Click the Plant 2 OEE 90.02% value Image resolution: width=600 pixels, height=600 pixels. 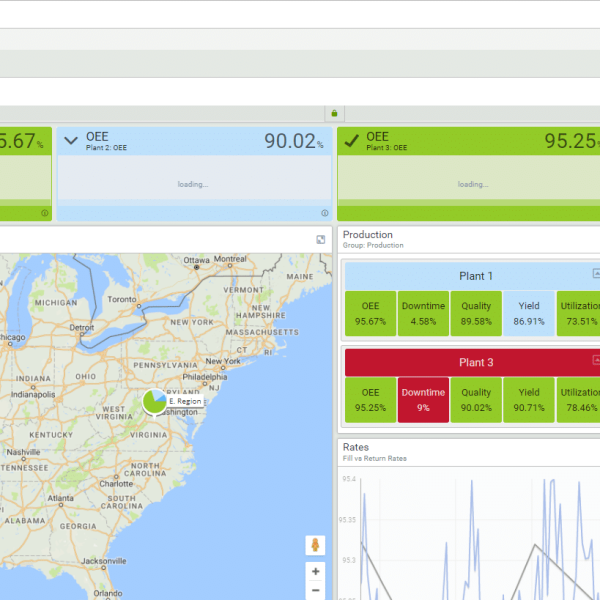[293, 142]
